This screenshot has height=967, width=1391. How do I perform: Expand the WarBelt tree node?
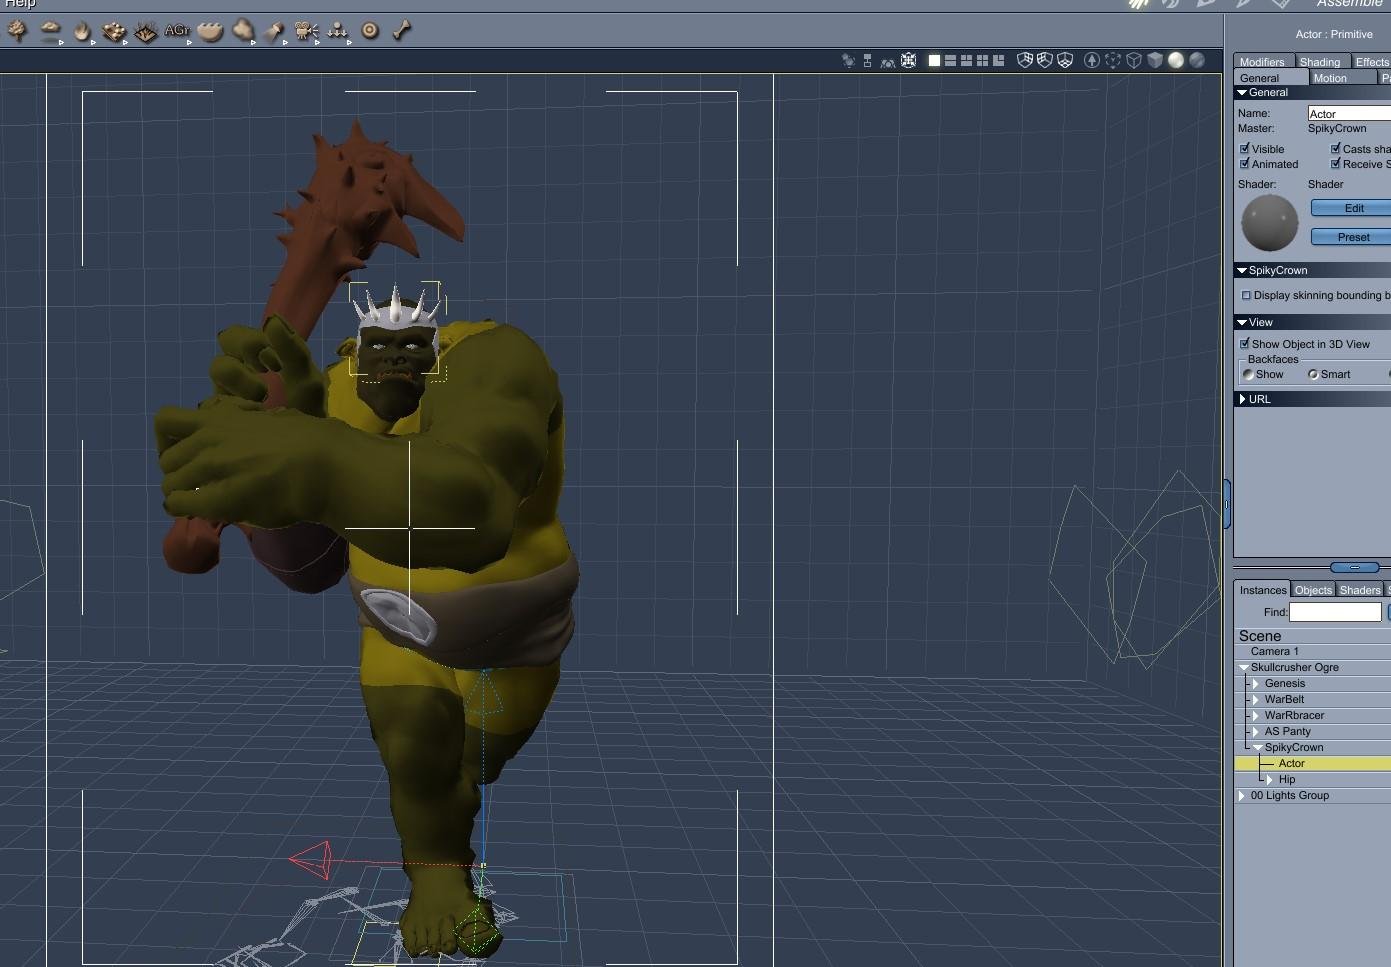point(1256,700)
